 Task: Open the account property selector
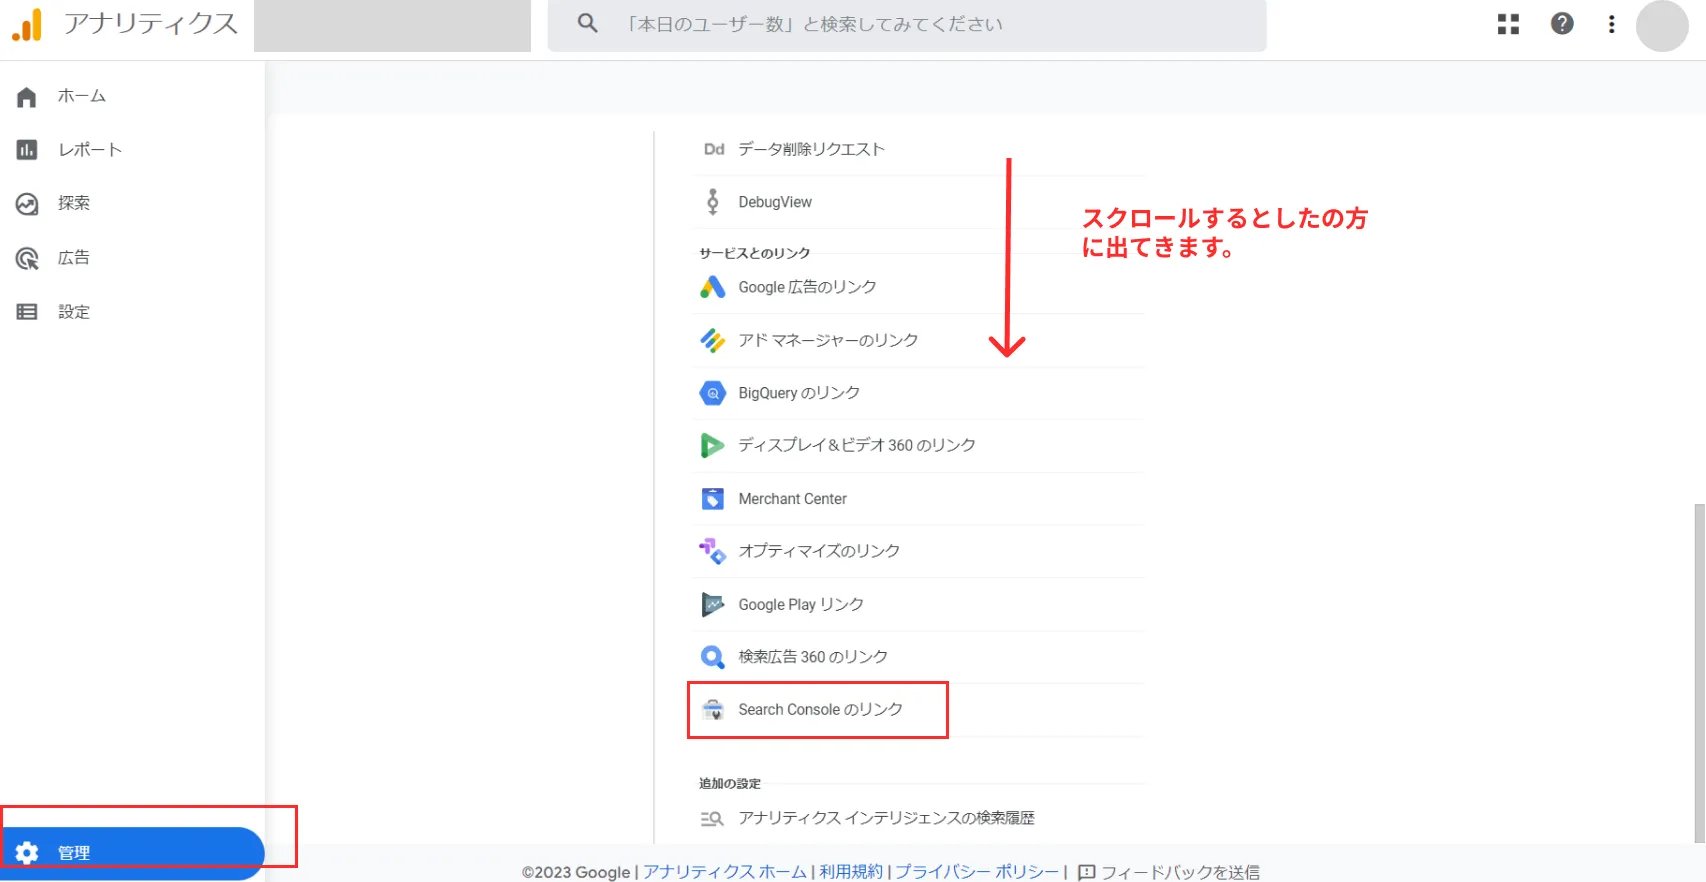tap(392, 25)
